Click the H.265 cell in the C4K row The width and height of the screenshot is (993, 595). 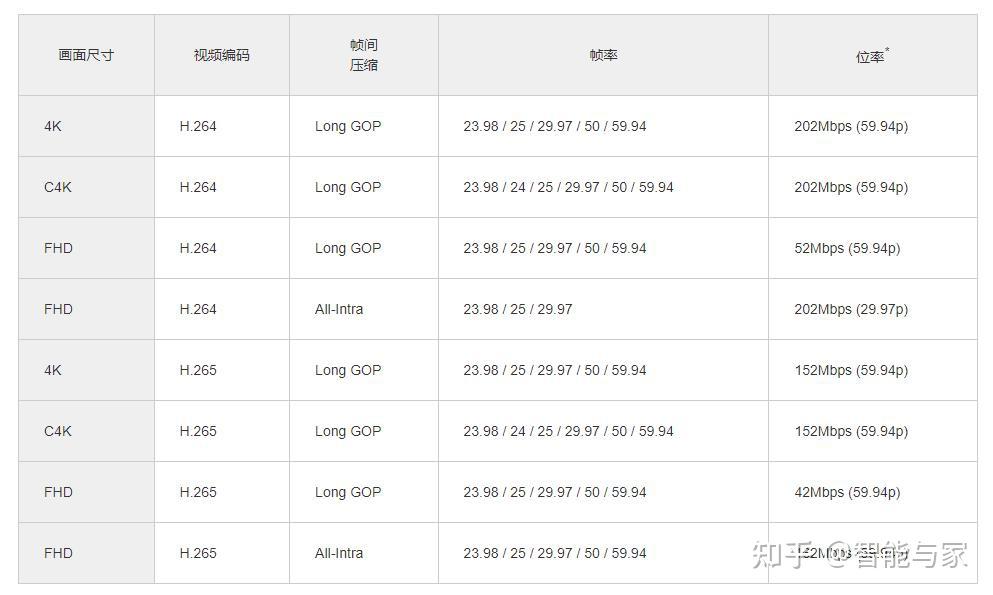[x=198, y=431]
